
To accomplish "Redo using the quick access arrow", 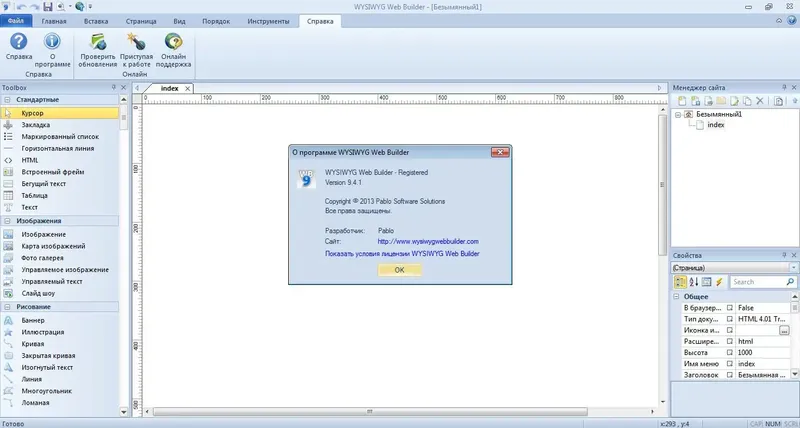I will [x=35, y=7].
